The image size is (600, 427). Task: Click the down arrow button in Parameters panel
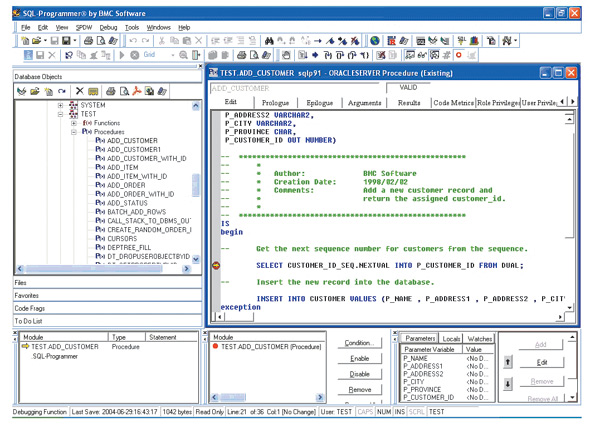coord(508,383)
